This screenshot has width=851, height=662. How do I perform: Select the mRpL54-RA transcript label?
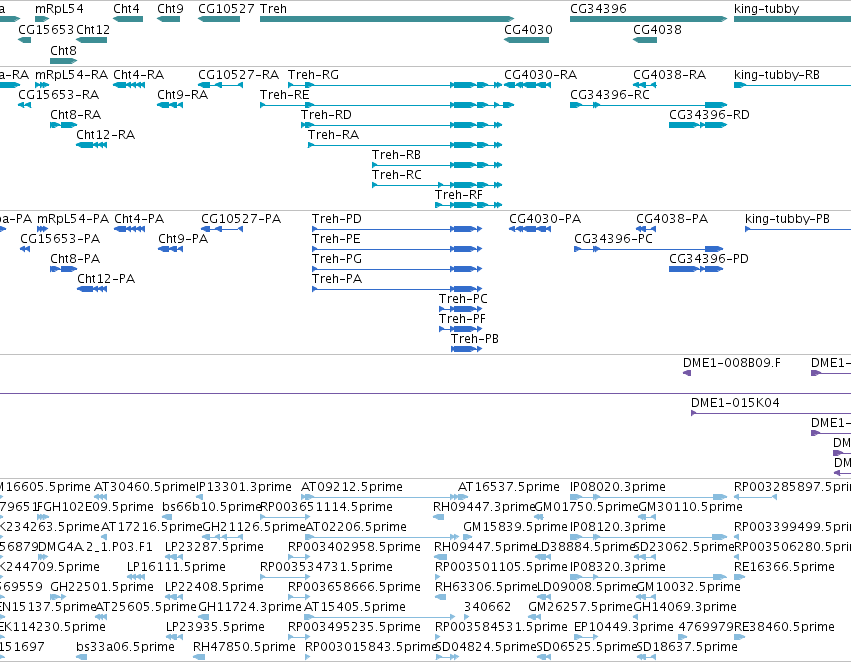coord(72,74)
